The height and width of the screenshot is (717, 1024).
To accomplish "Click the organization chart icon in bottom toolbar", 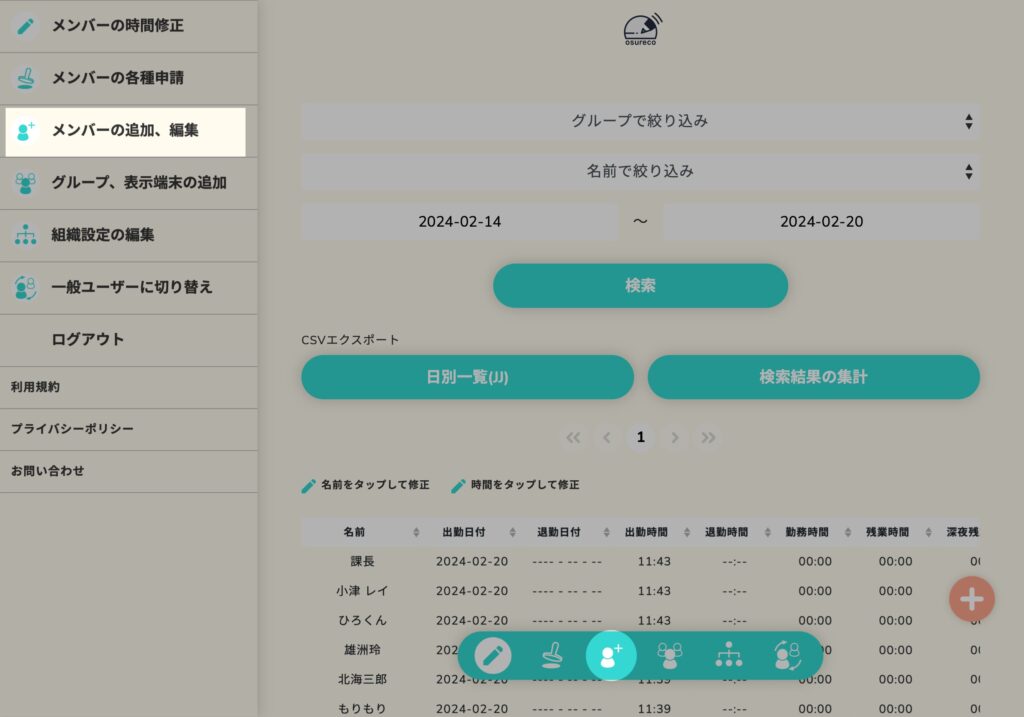I will [729, 656].
